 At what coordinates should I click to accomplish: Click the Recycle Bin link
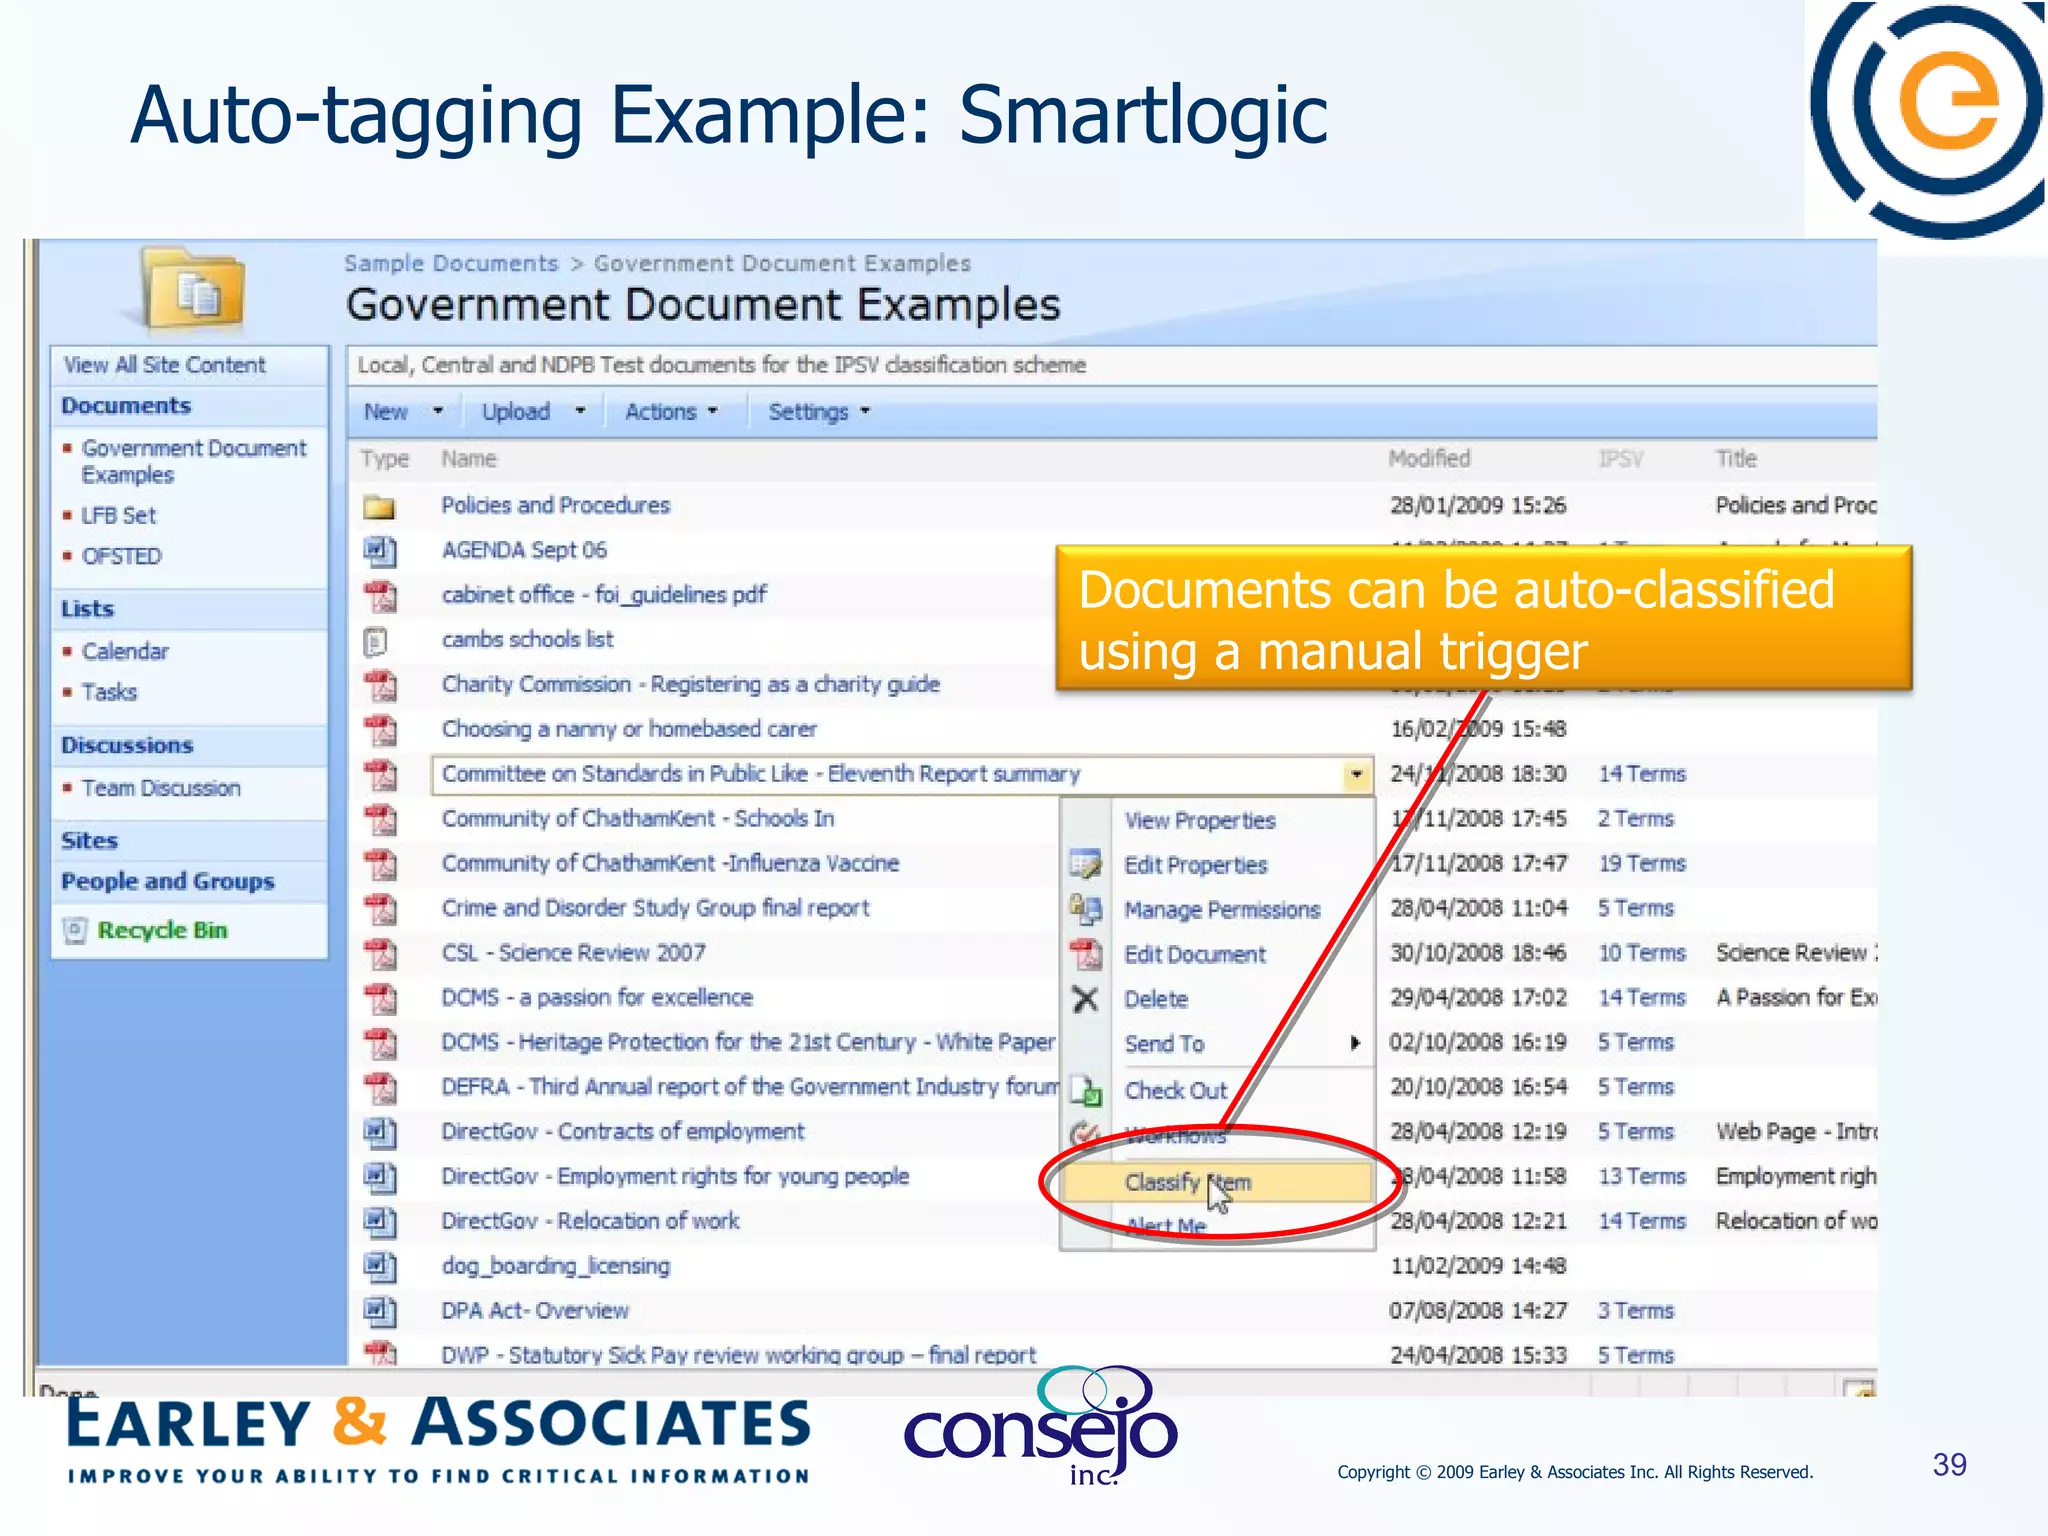coord(162,931)
